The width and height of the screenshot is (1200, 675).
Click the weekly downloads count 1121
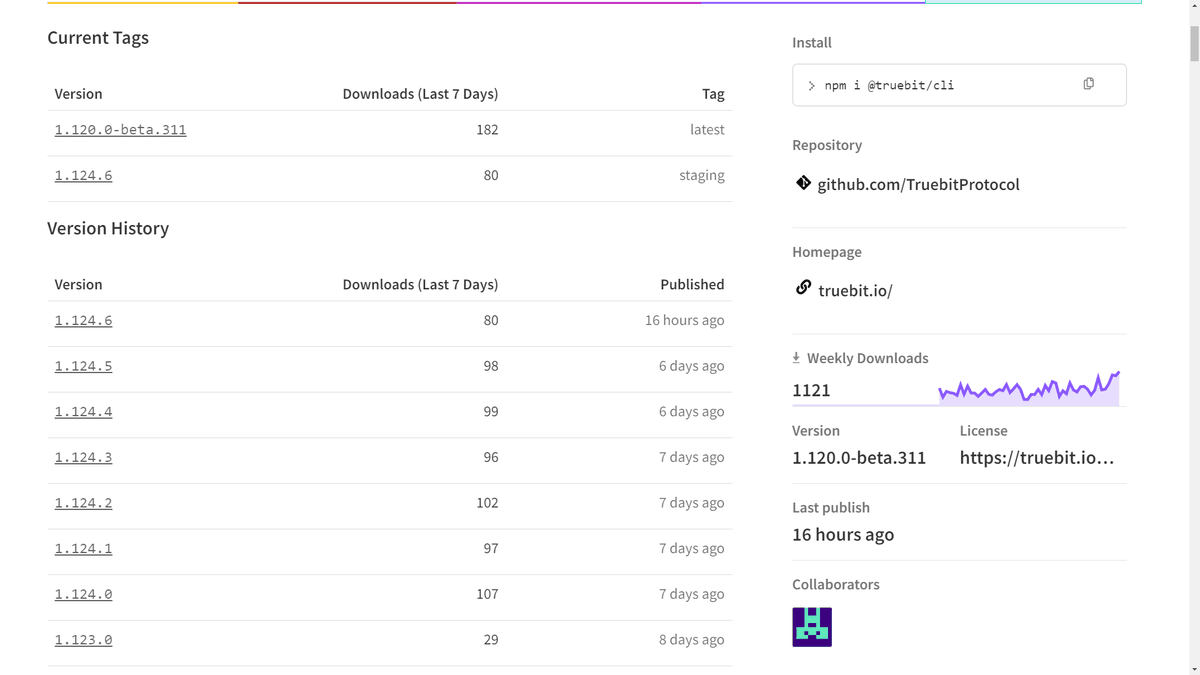[x=811, y=390]
